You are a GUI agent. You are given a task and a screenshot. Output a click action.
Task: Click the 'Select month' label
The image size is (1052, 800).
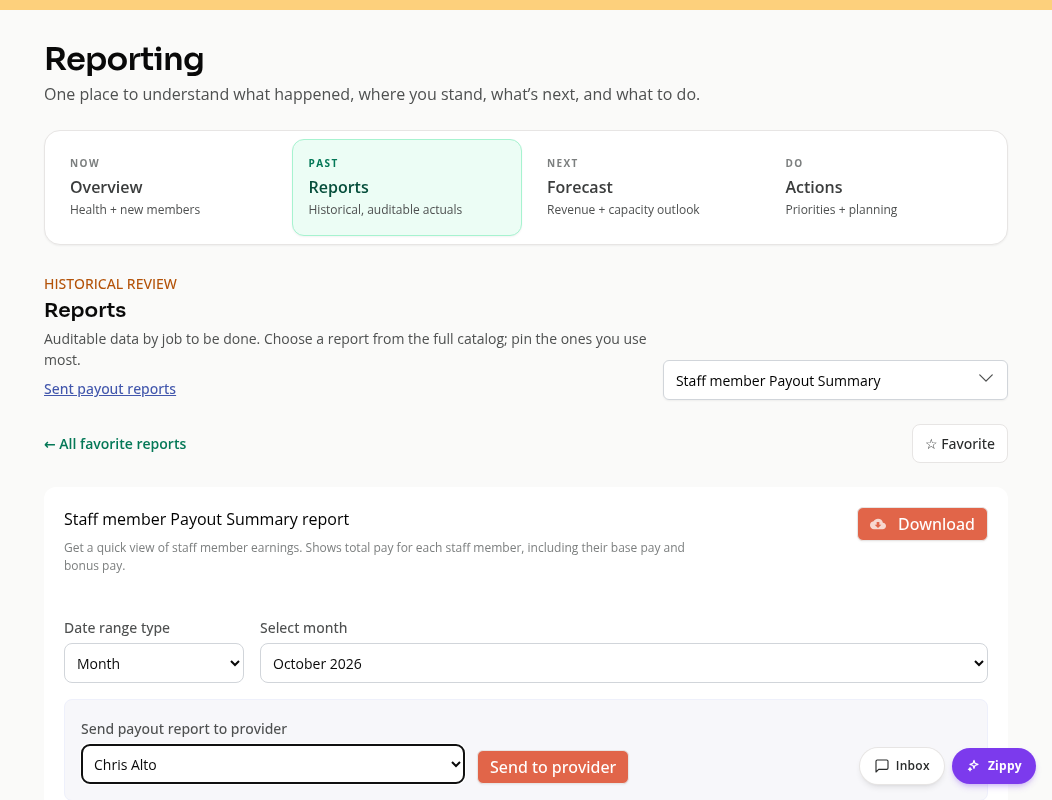[x=303, y=628]
